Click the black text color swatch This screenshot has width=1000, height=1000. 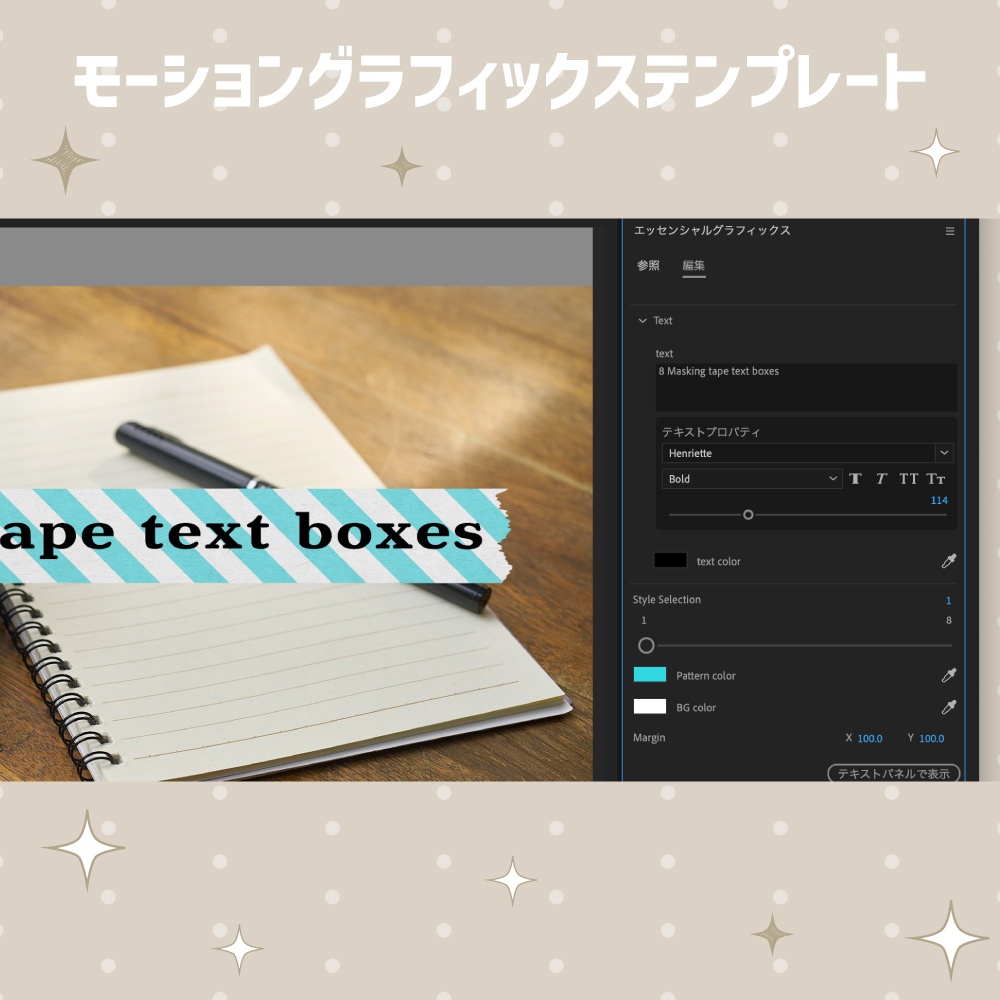[x=670, y=560]
